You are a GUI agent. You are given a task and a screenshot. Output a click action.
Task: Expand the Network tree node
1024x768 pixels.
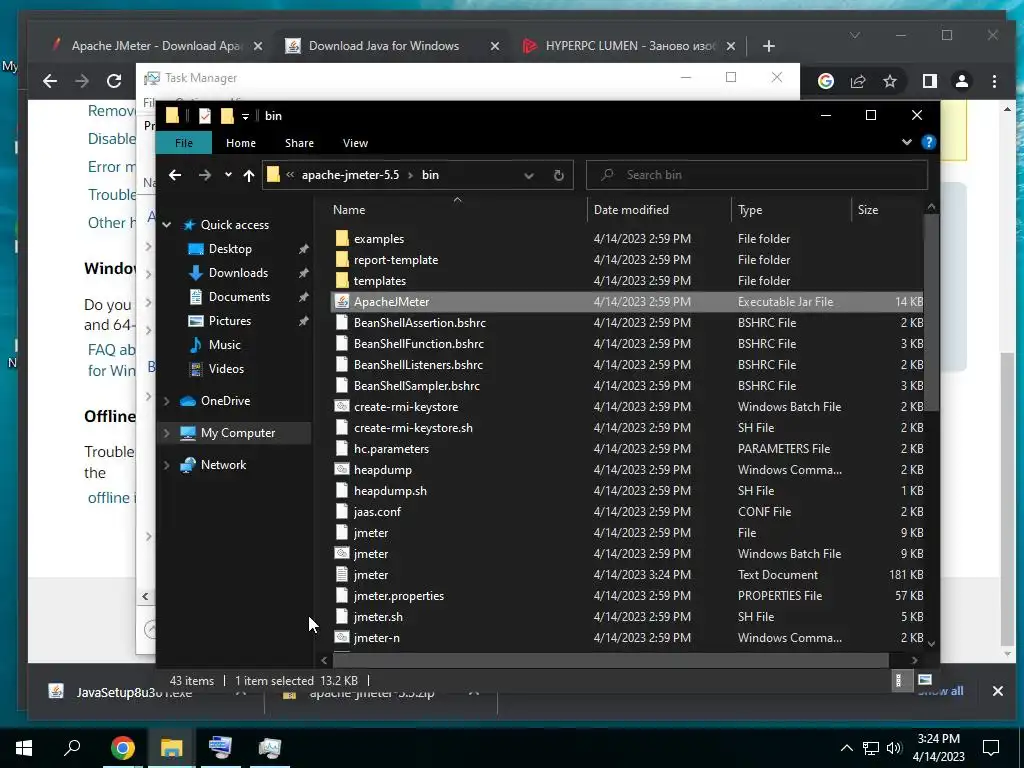click(x=167, y=465)
